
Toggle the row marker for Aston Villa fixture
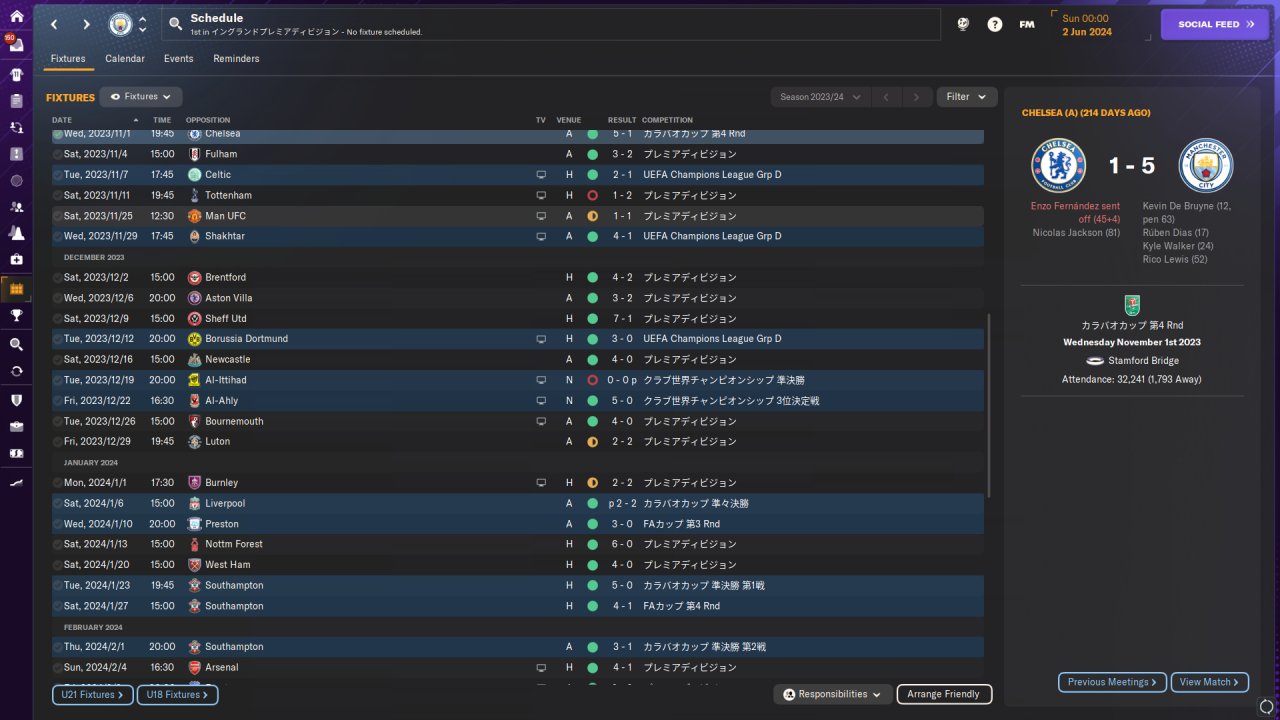[58, 298]
